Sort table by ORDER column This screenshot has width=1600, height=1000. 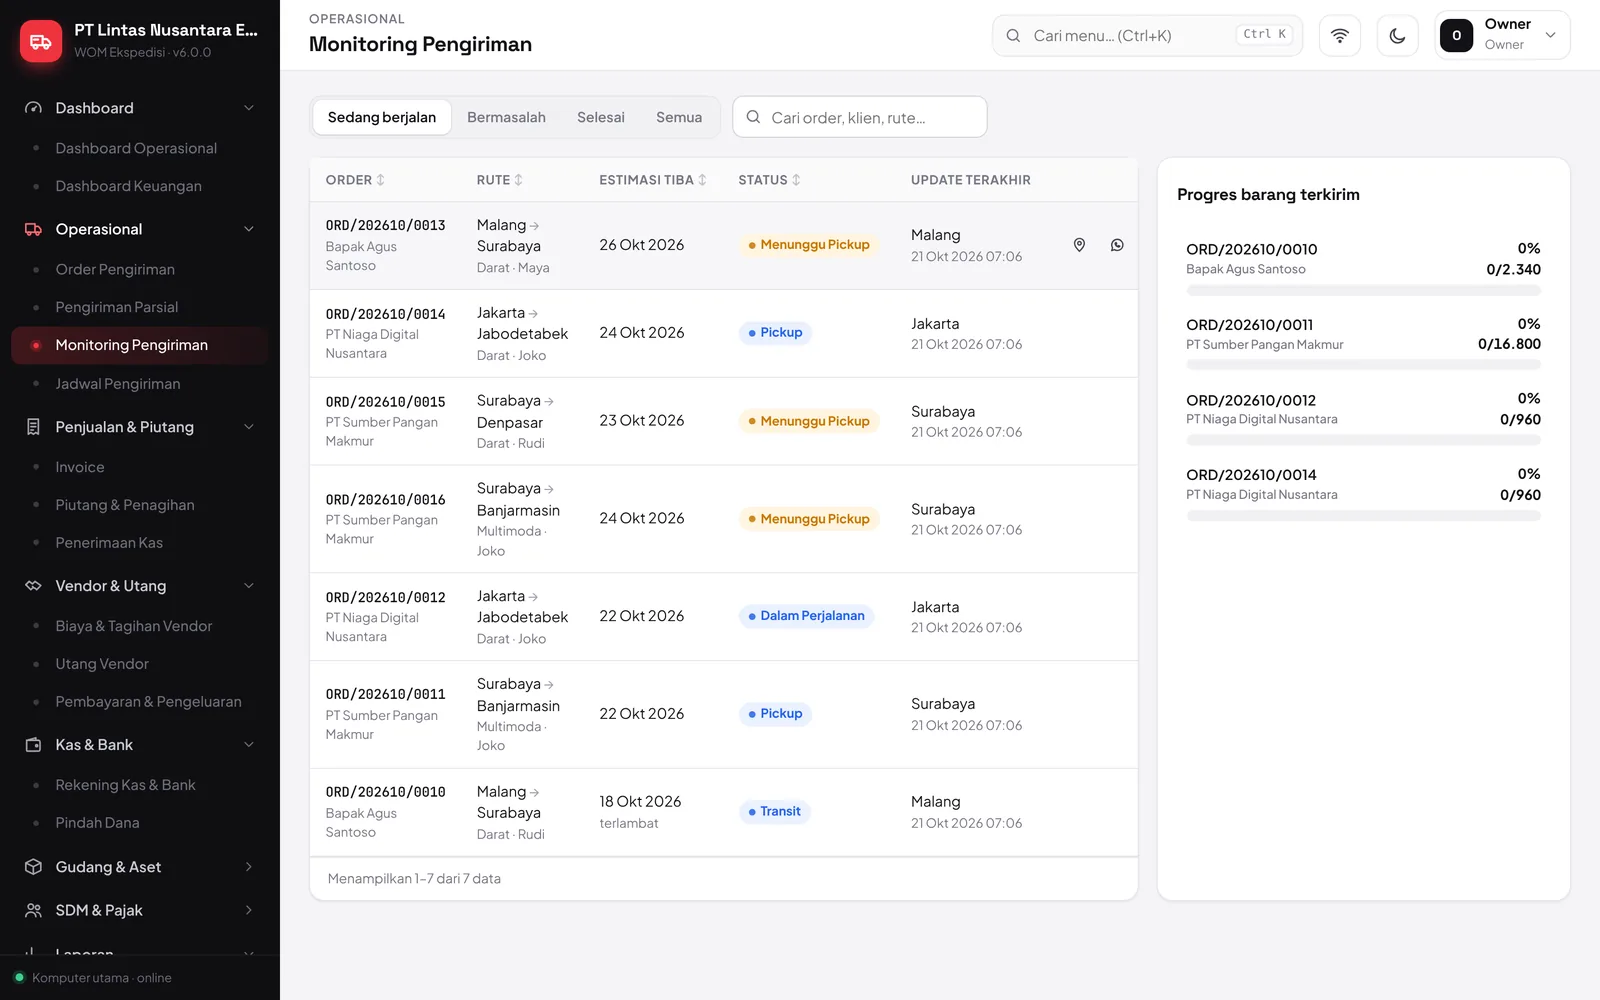(355, 180)
